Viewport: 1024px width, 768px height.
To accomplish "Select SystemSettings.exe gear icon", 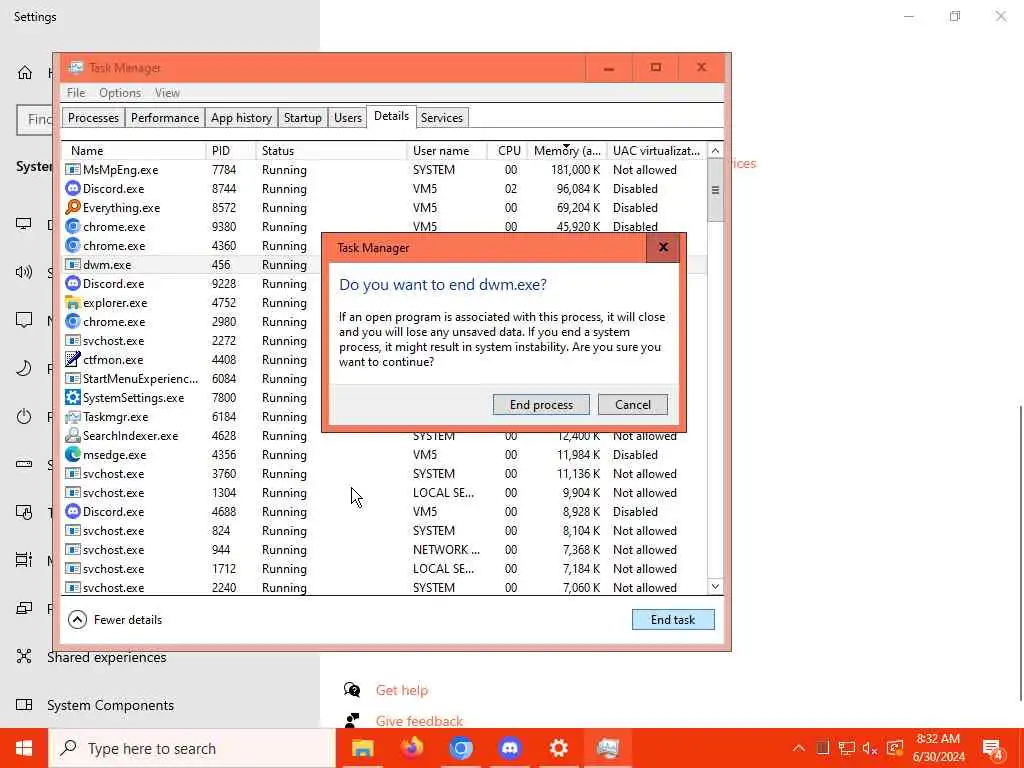I will point(72,398).
